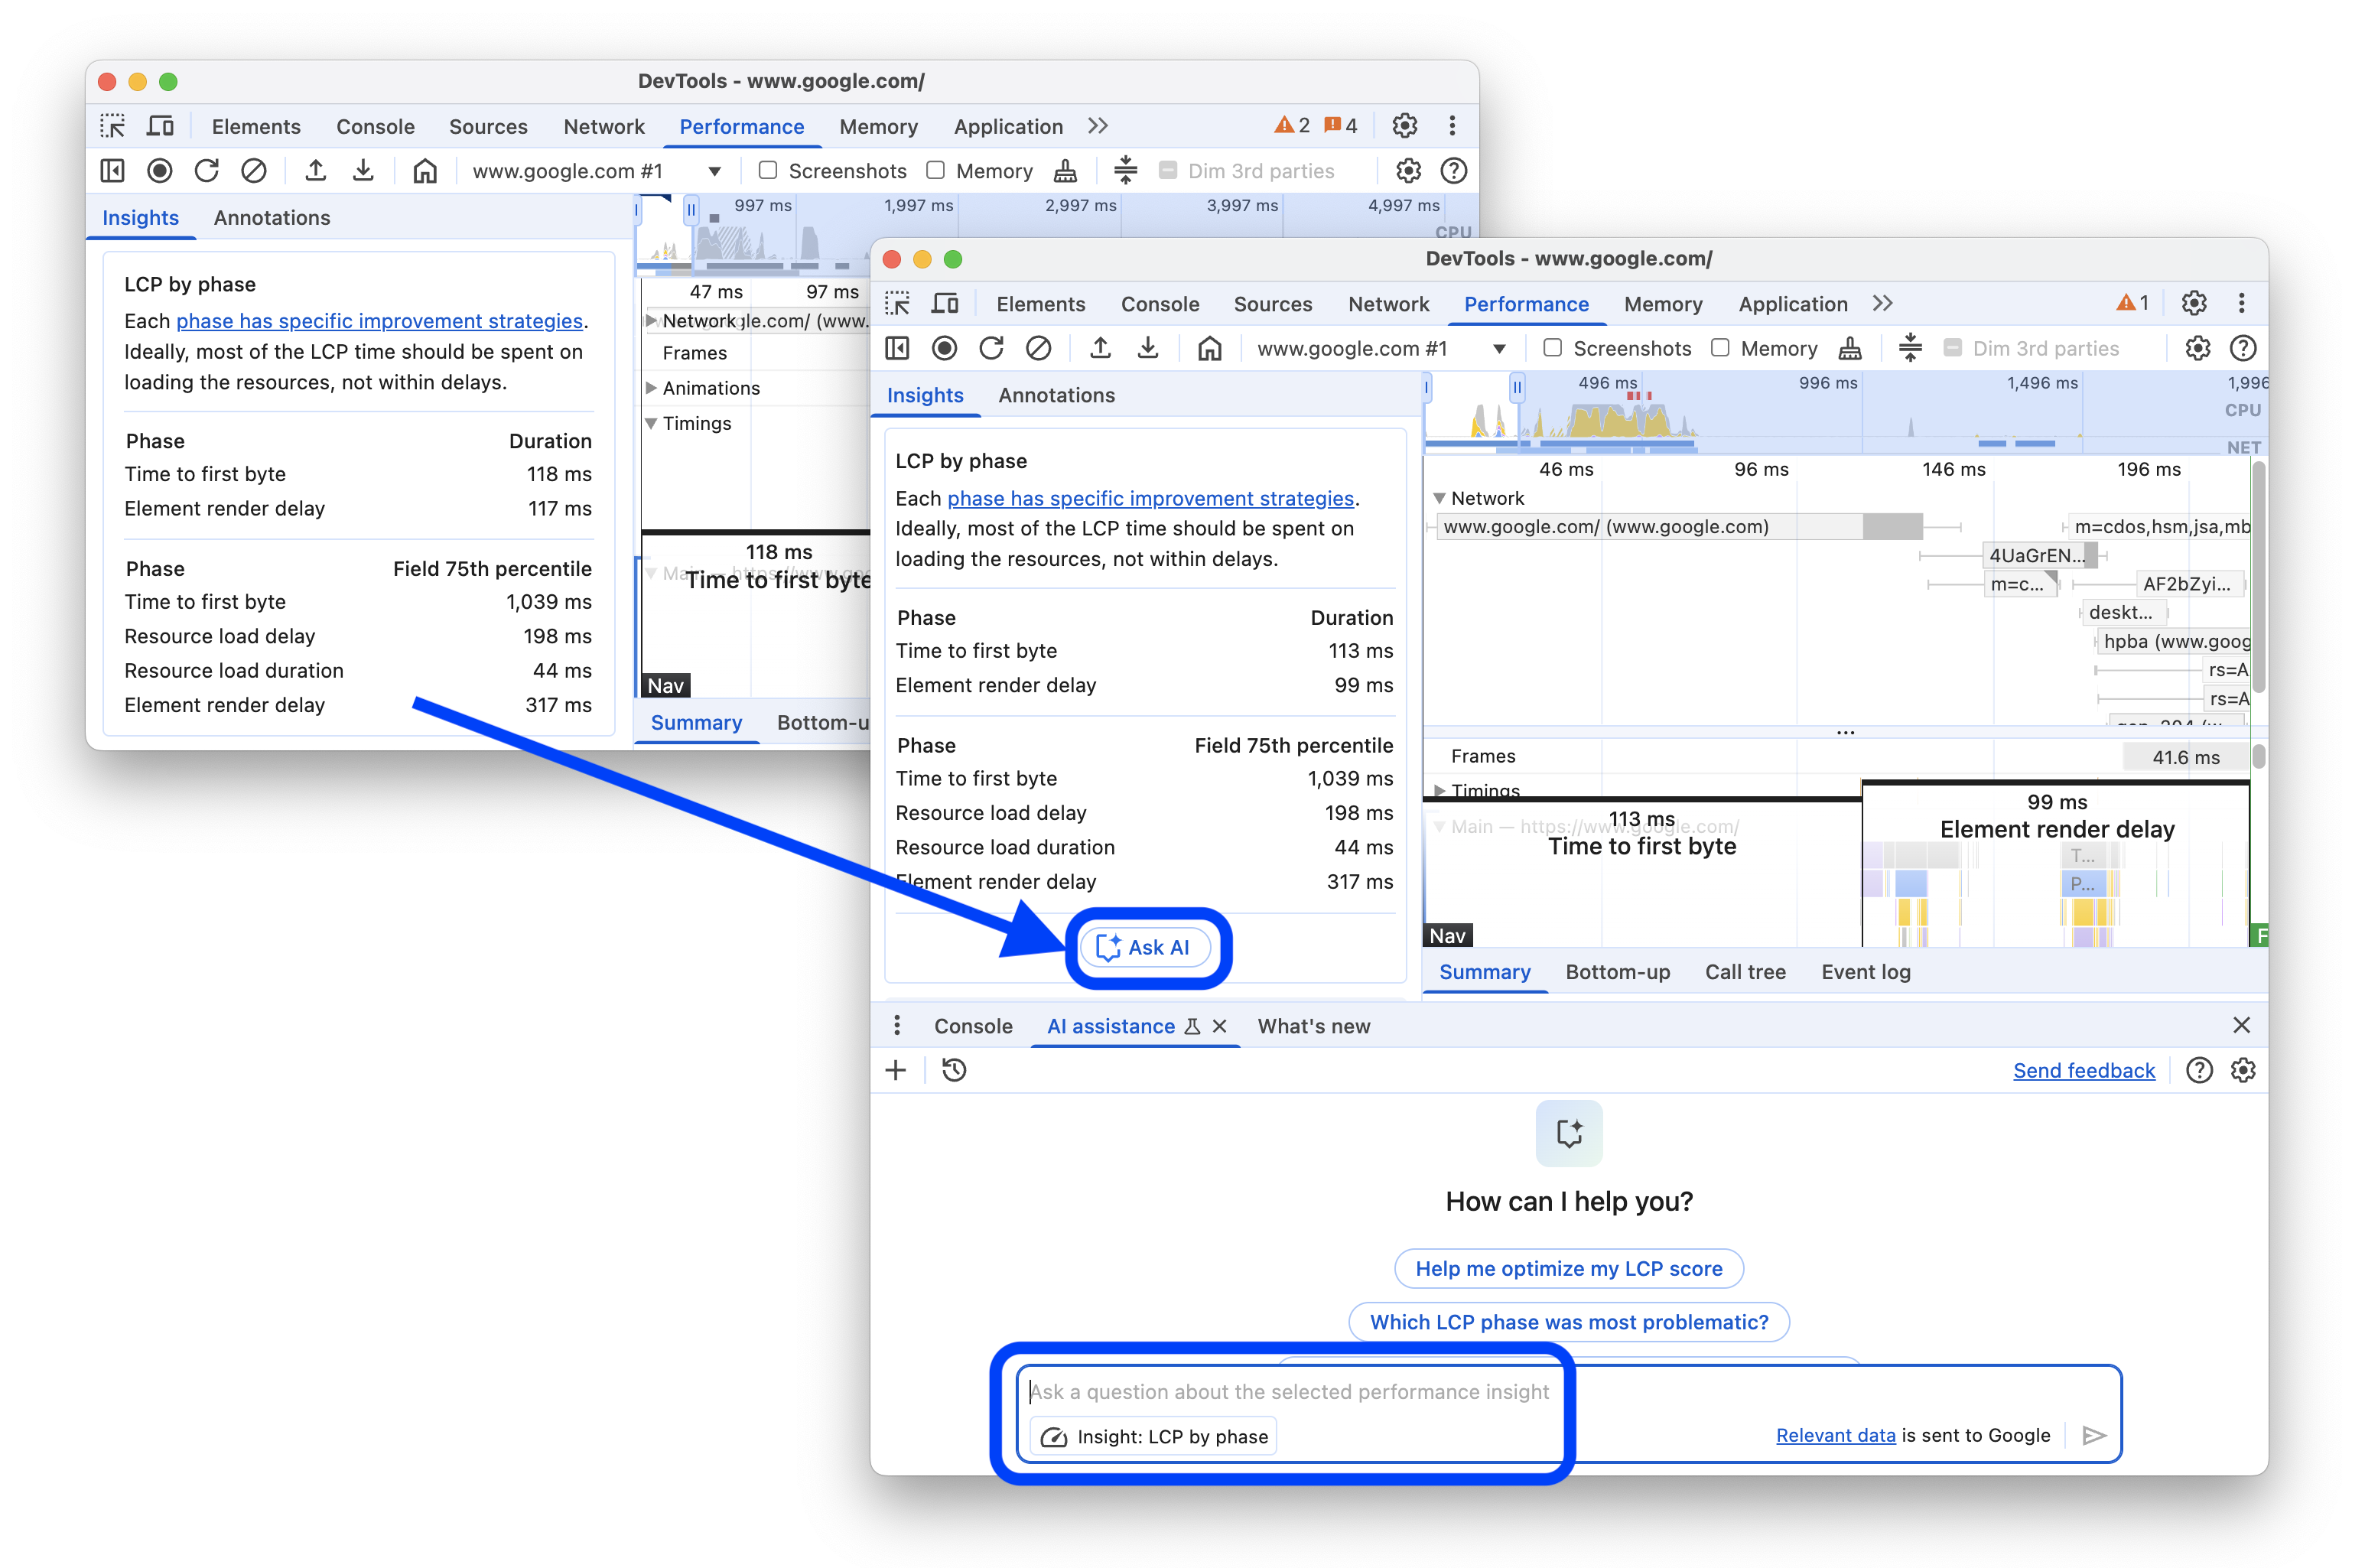Collapse the Network section in the flame chart
This screenshot has height=1568, width=2365.
(1440, 498)
